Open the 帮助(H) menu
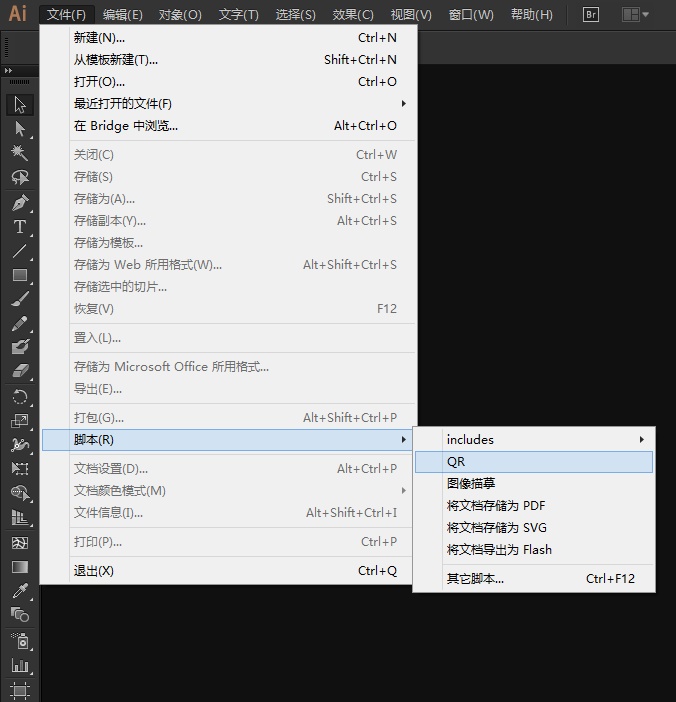This screenshot has height=702, width=676. point(532,15)
